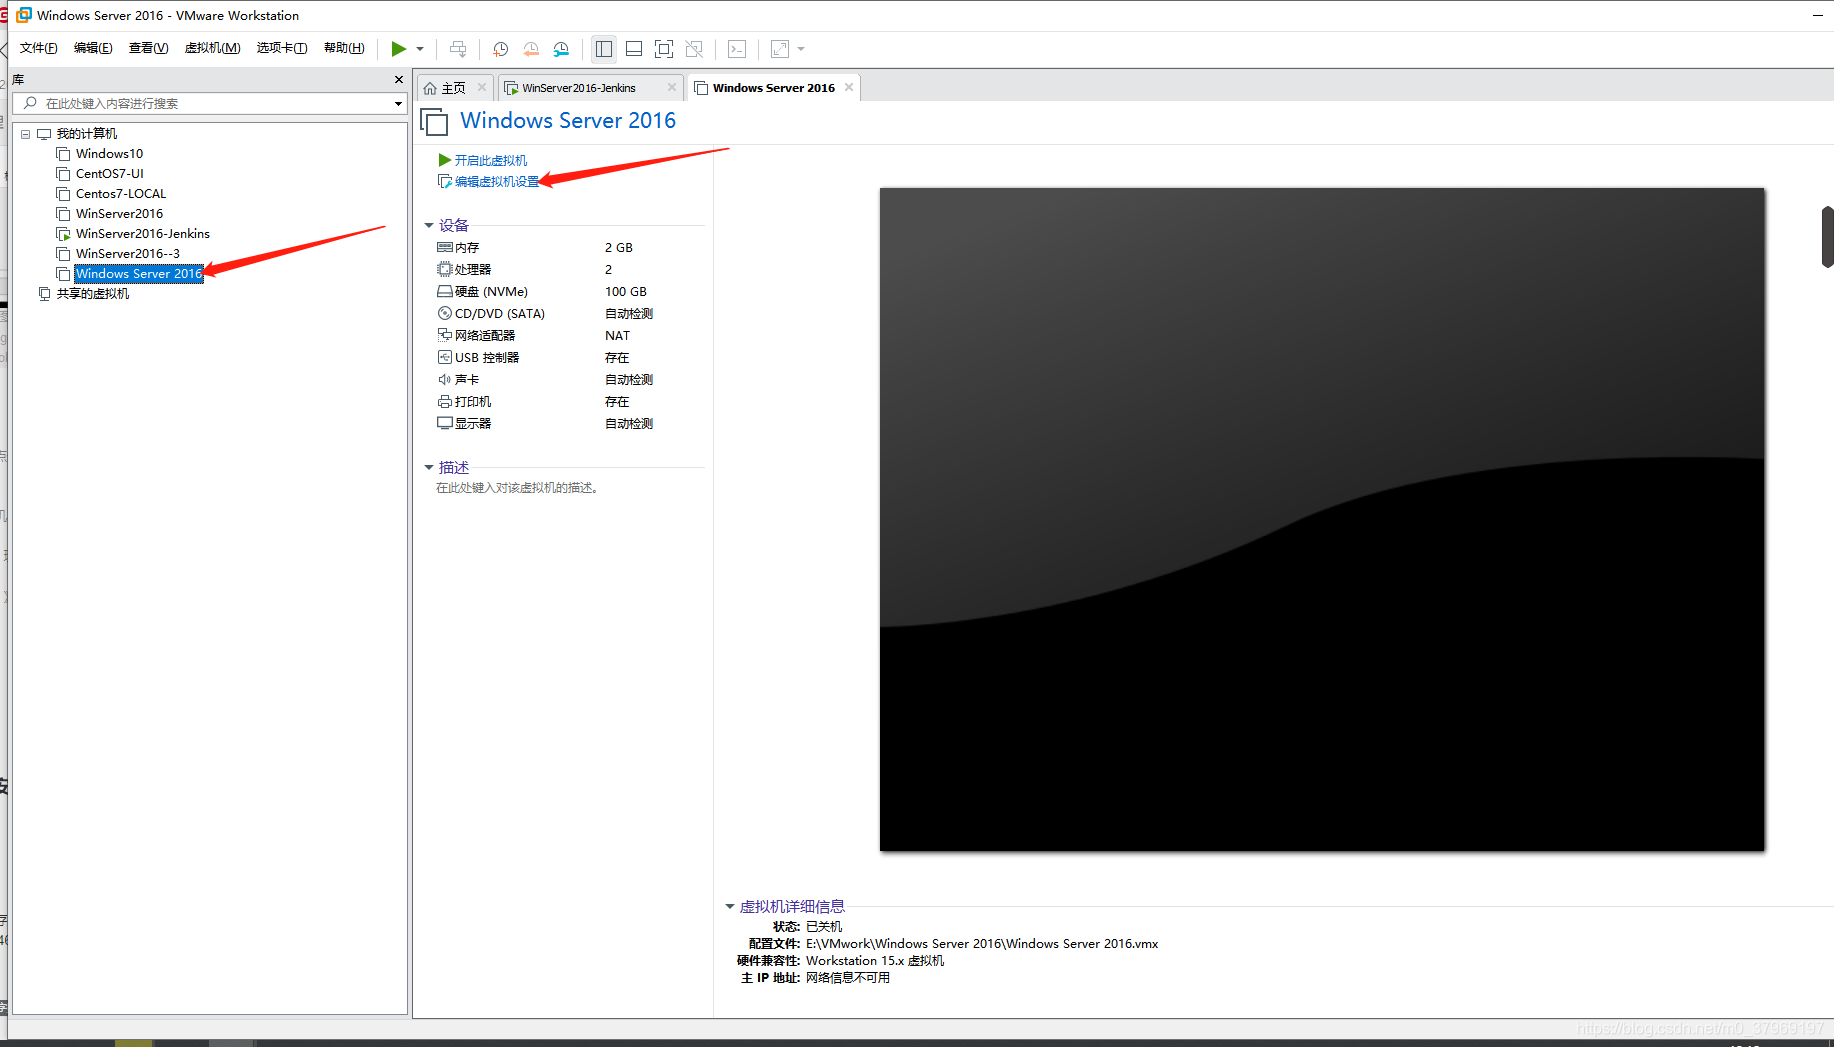
Task: Open the console view icon
Action: (x=737, y=49)
